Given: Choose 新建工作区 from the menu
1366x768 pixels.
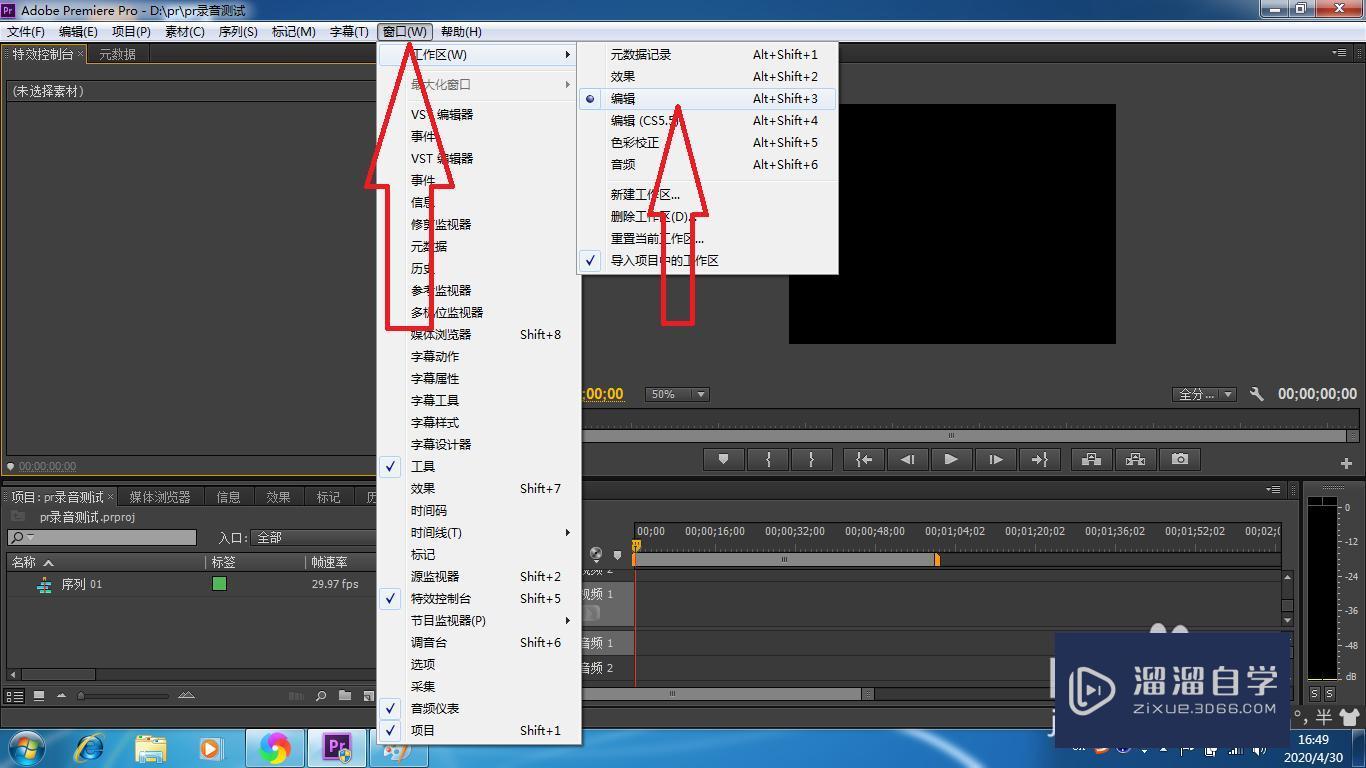Looking at the screenshot, I should 645,194.
